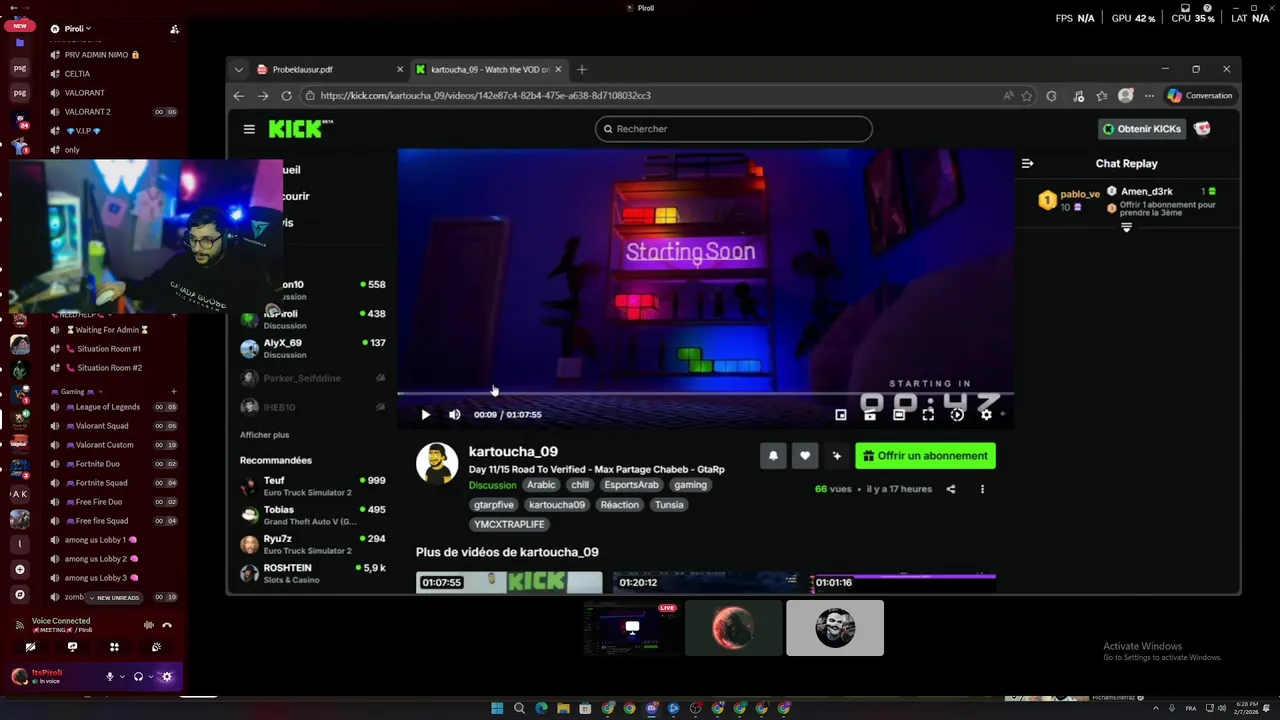Image resolution: width=1280 pixels, height=720 pixels.
Task: Play the Kick VOD video
Action: click(425, 414)
